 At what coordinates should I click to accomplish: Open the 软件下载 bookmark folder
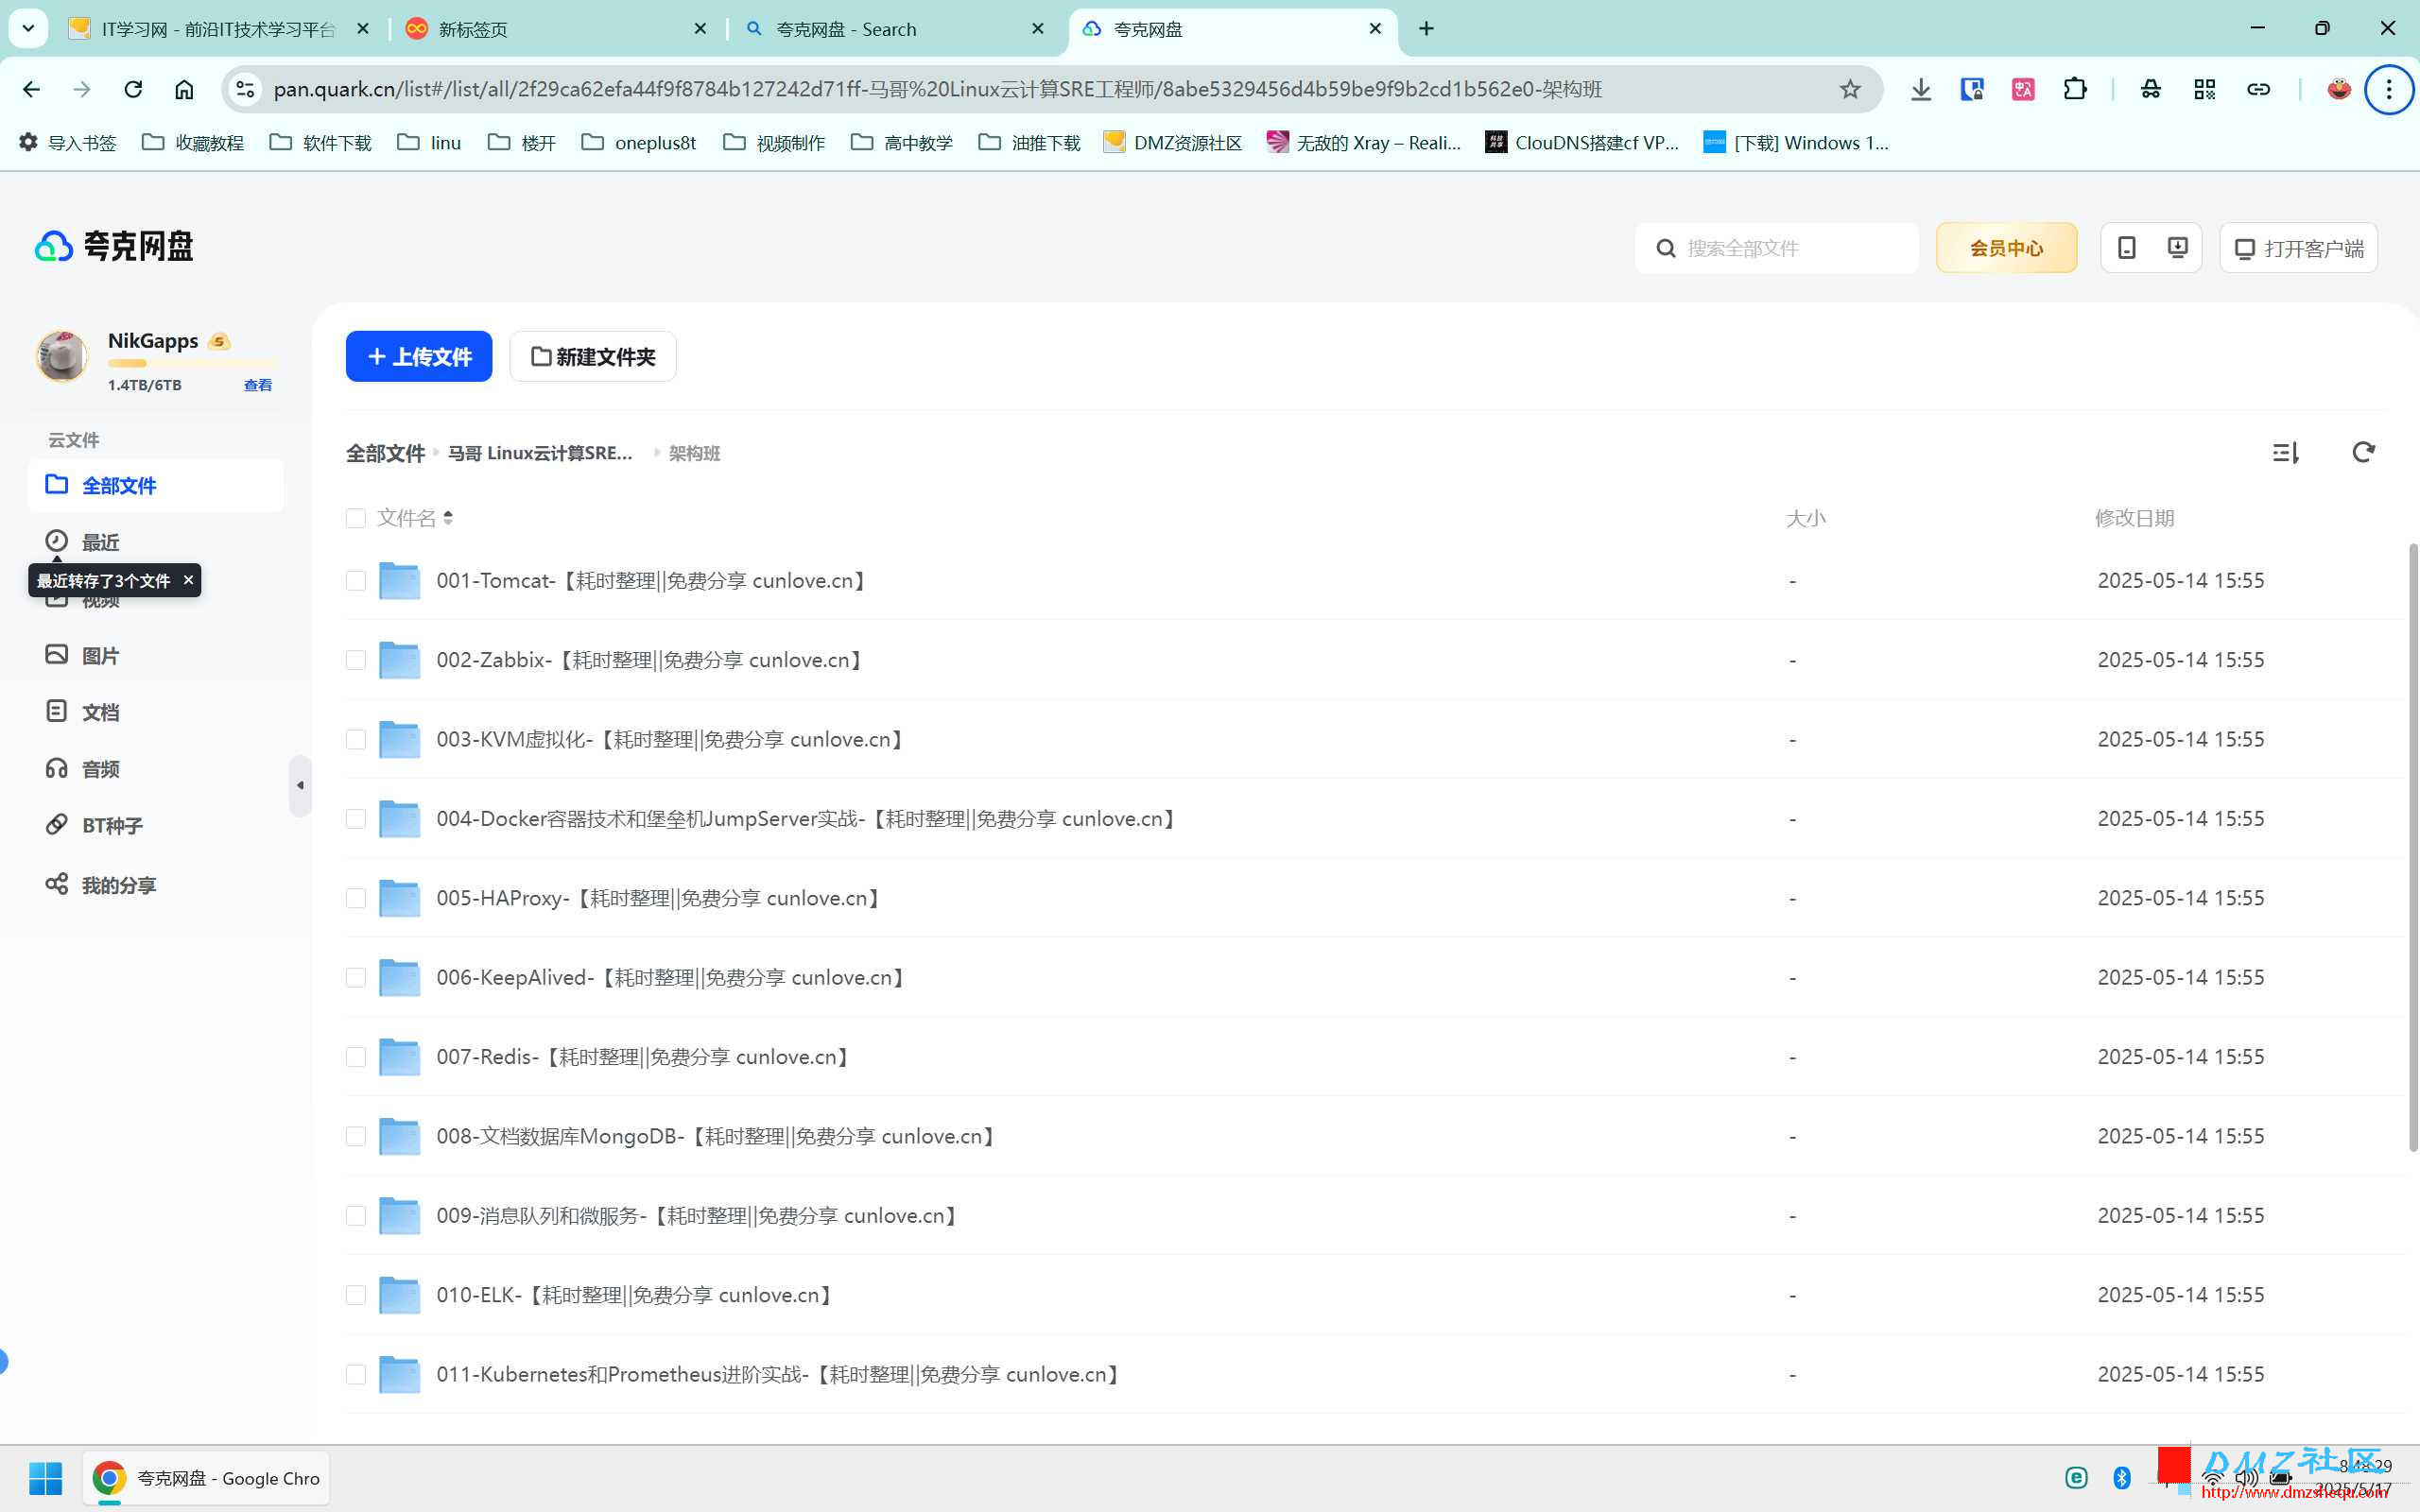pos(320,143)
